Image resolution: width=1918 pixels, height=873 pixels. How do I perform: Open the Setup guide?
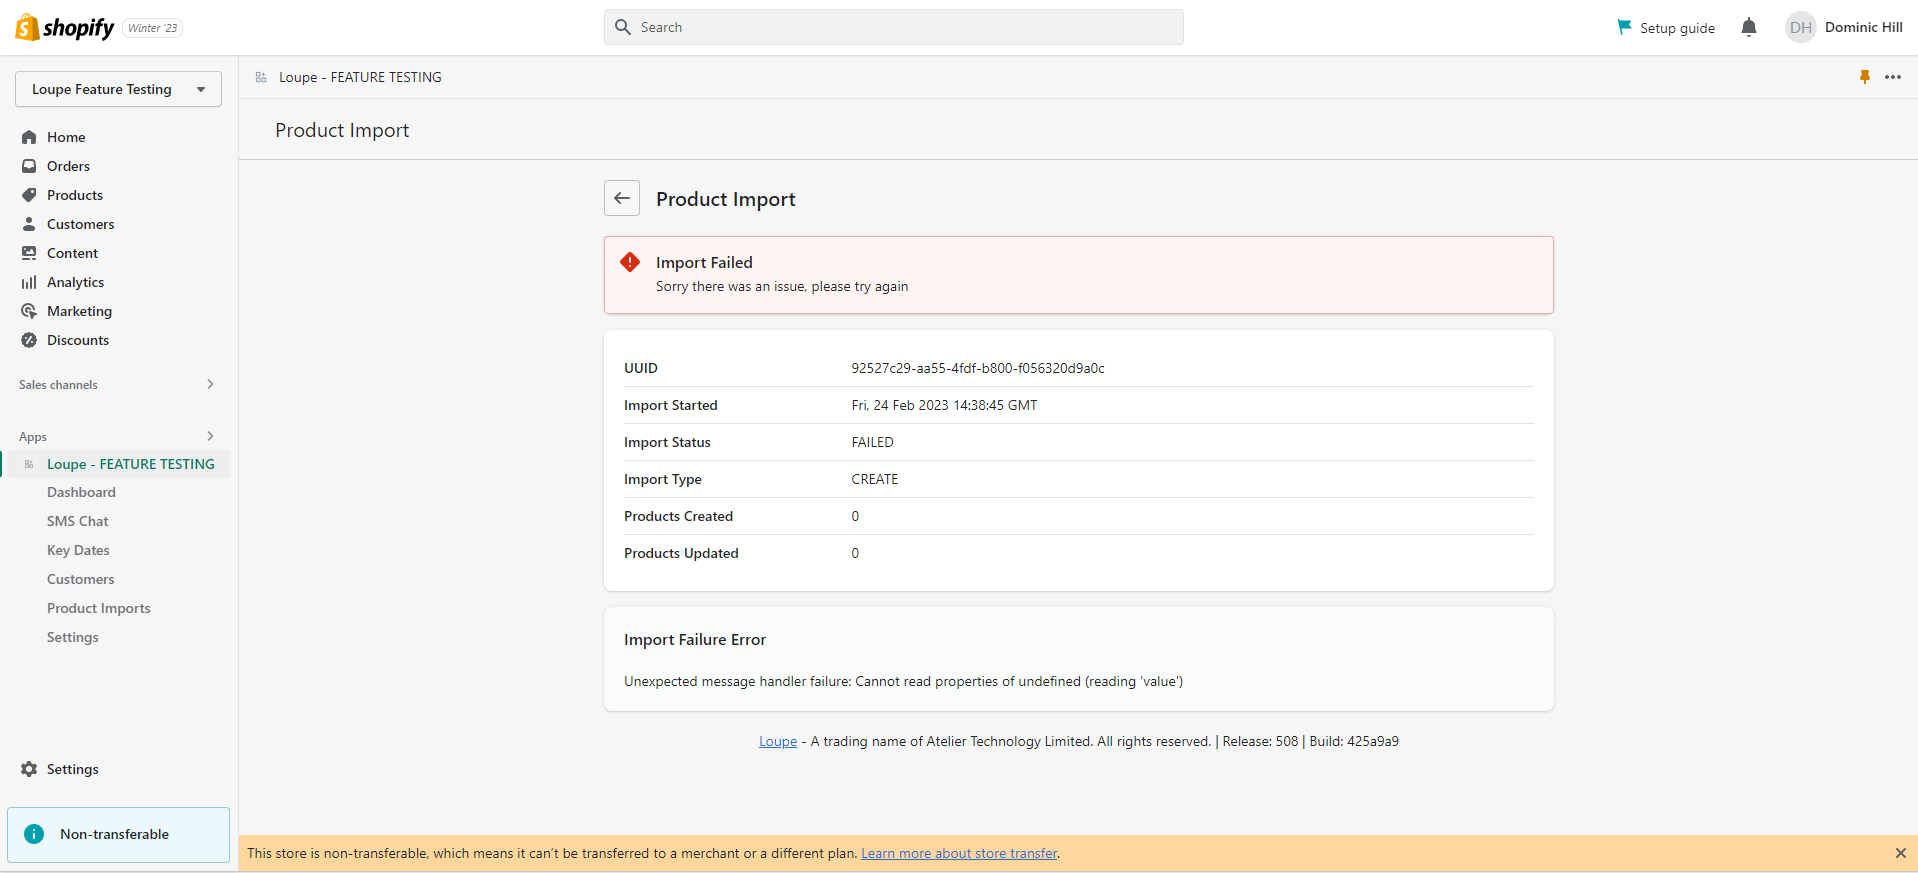[1666, 27]
